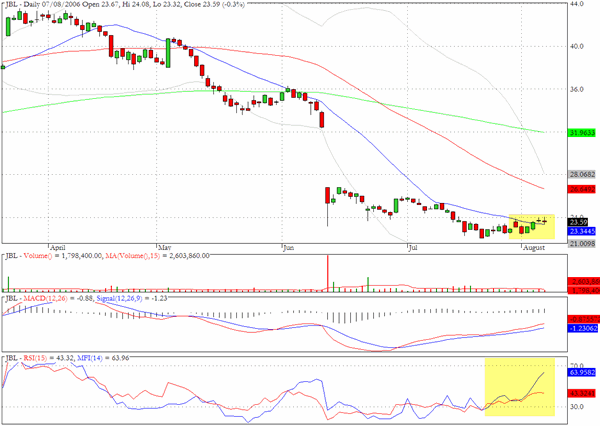The height and width of the screenshot is (426, 600).
Task: Click the 44.0 price axis label
Action: [577, 4]
